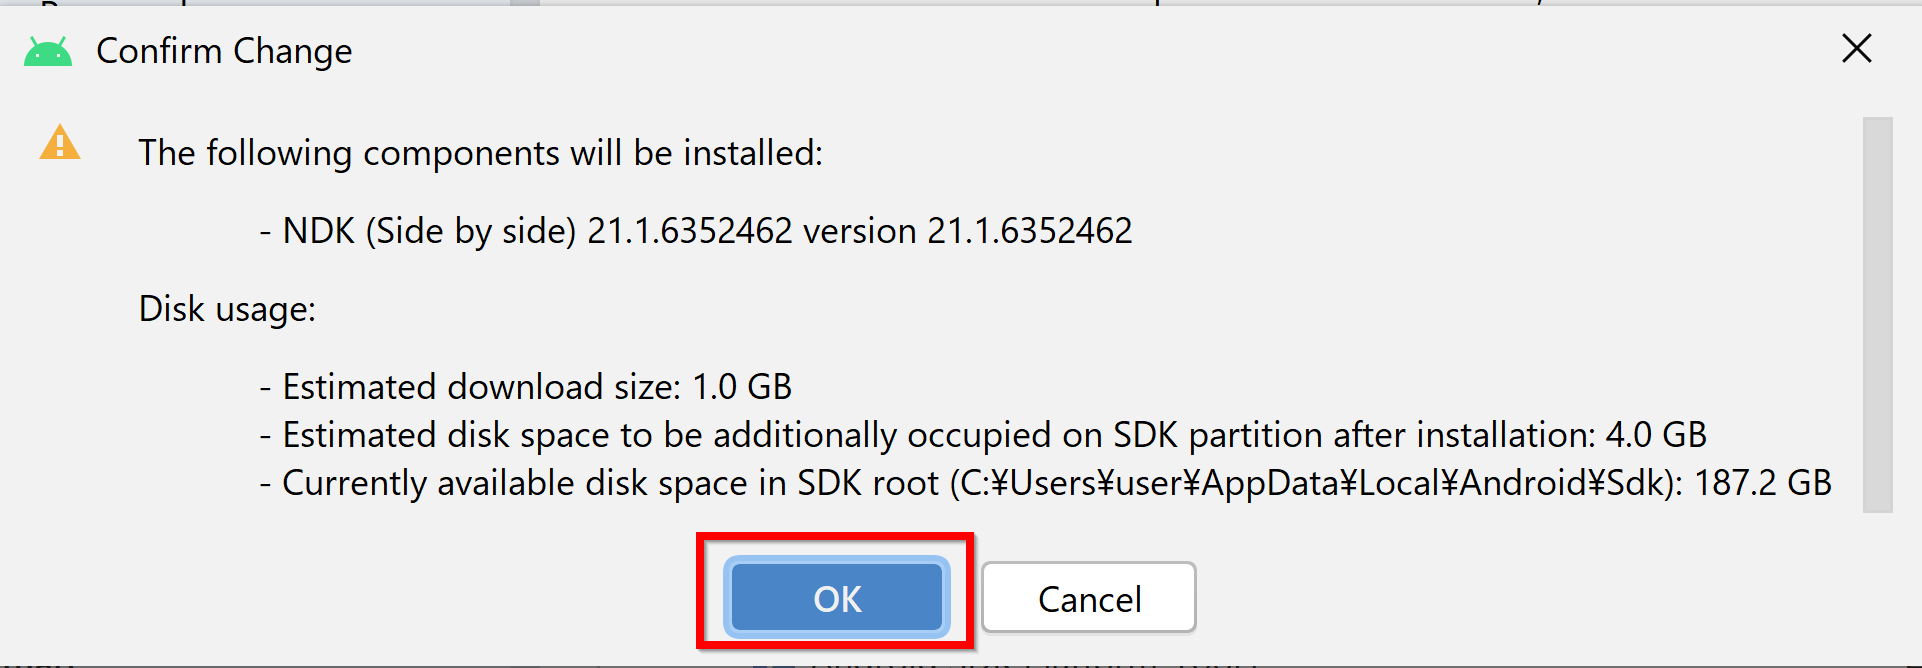
Task: Click the Android logo in title bar
Action: [48, 51]
